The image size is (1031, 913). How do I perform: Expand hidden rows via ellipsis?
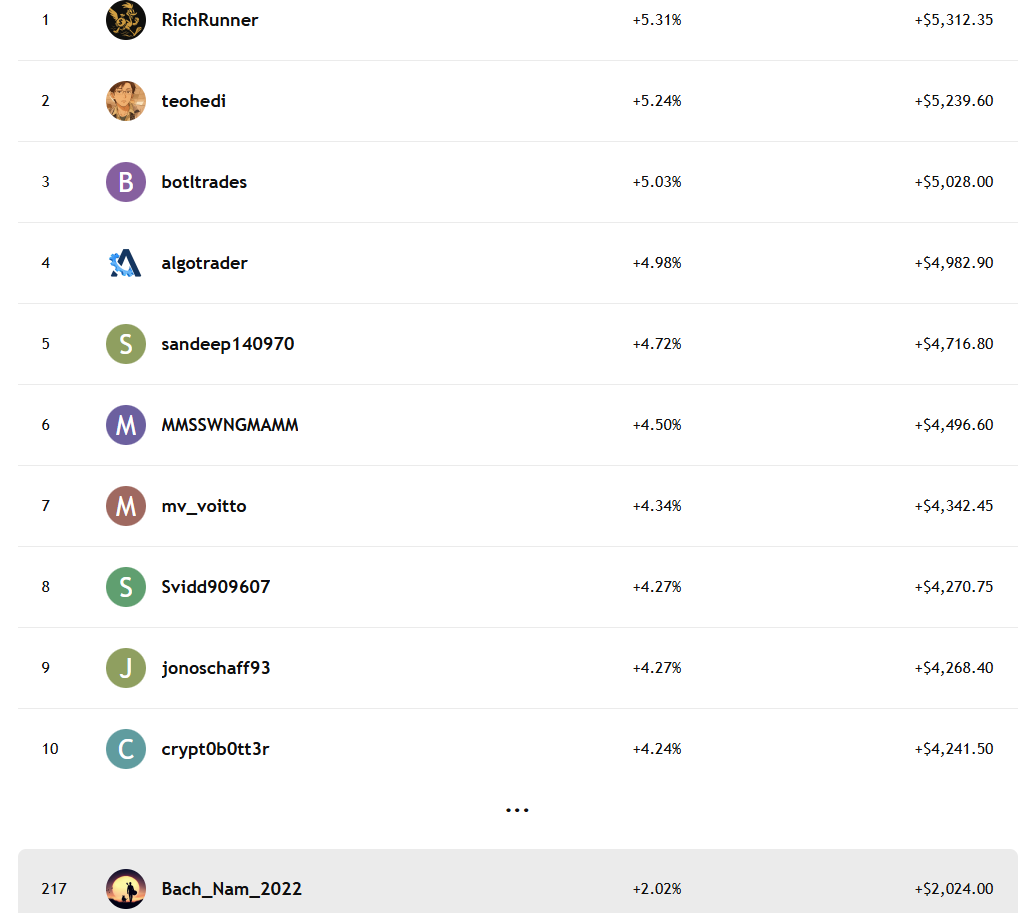(516, 809)
